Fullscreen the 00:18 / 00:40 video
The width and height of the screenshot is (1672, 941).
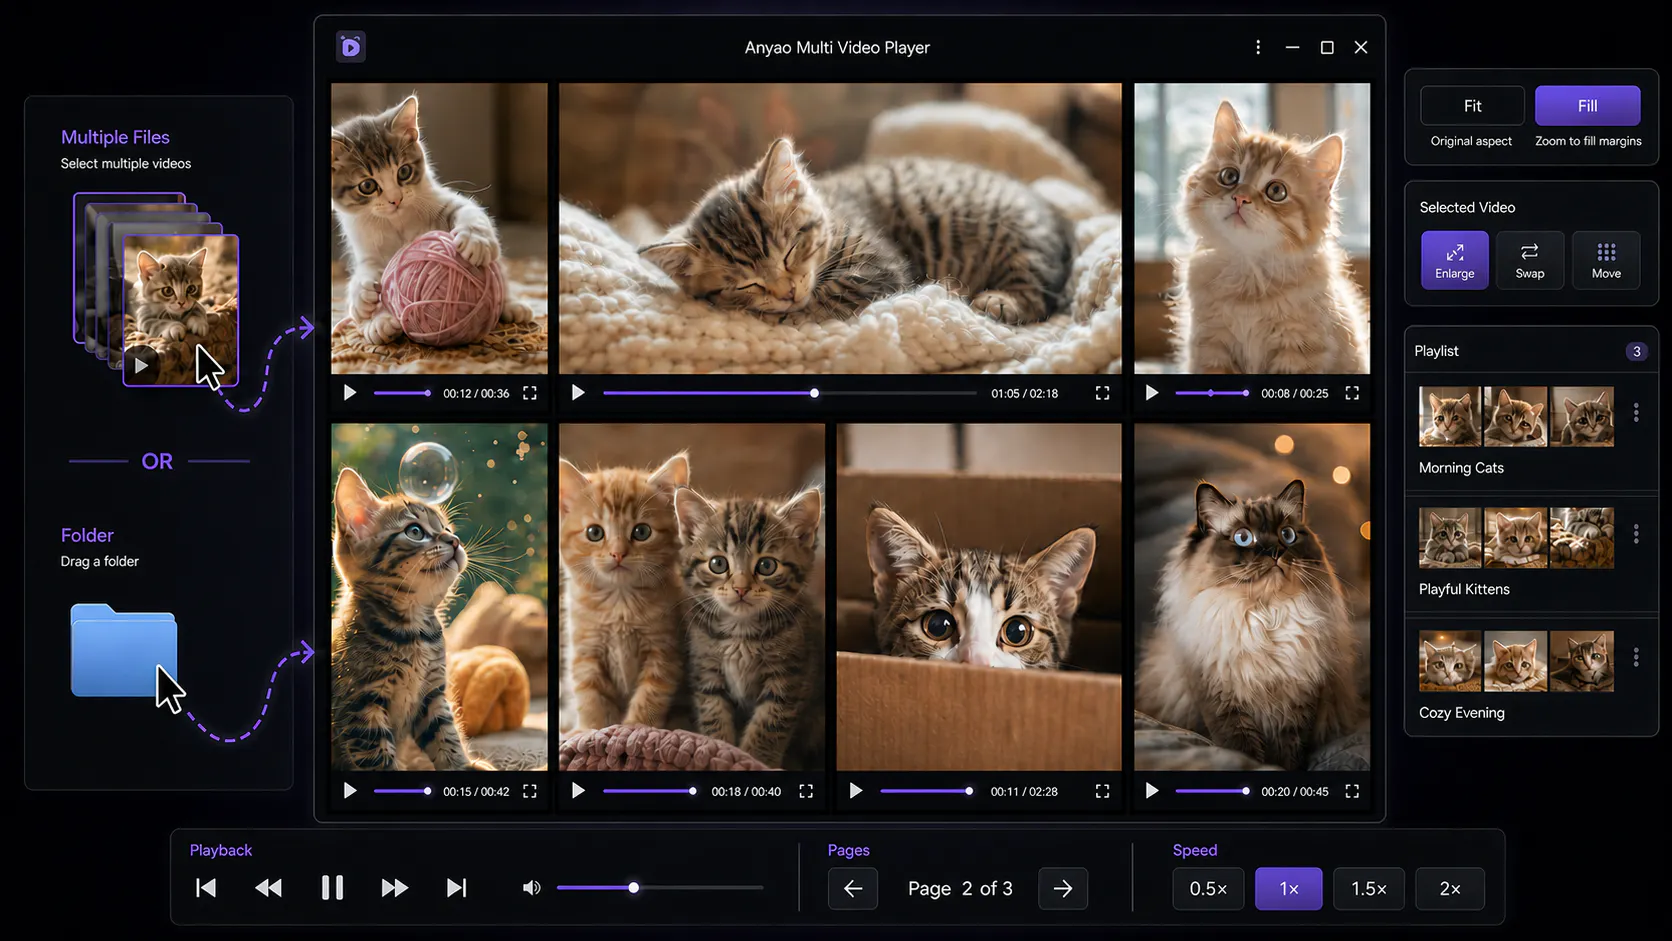[x=806, y=791]
